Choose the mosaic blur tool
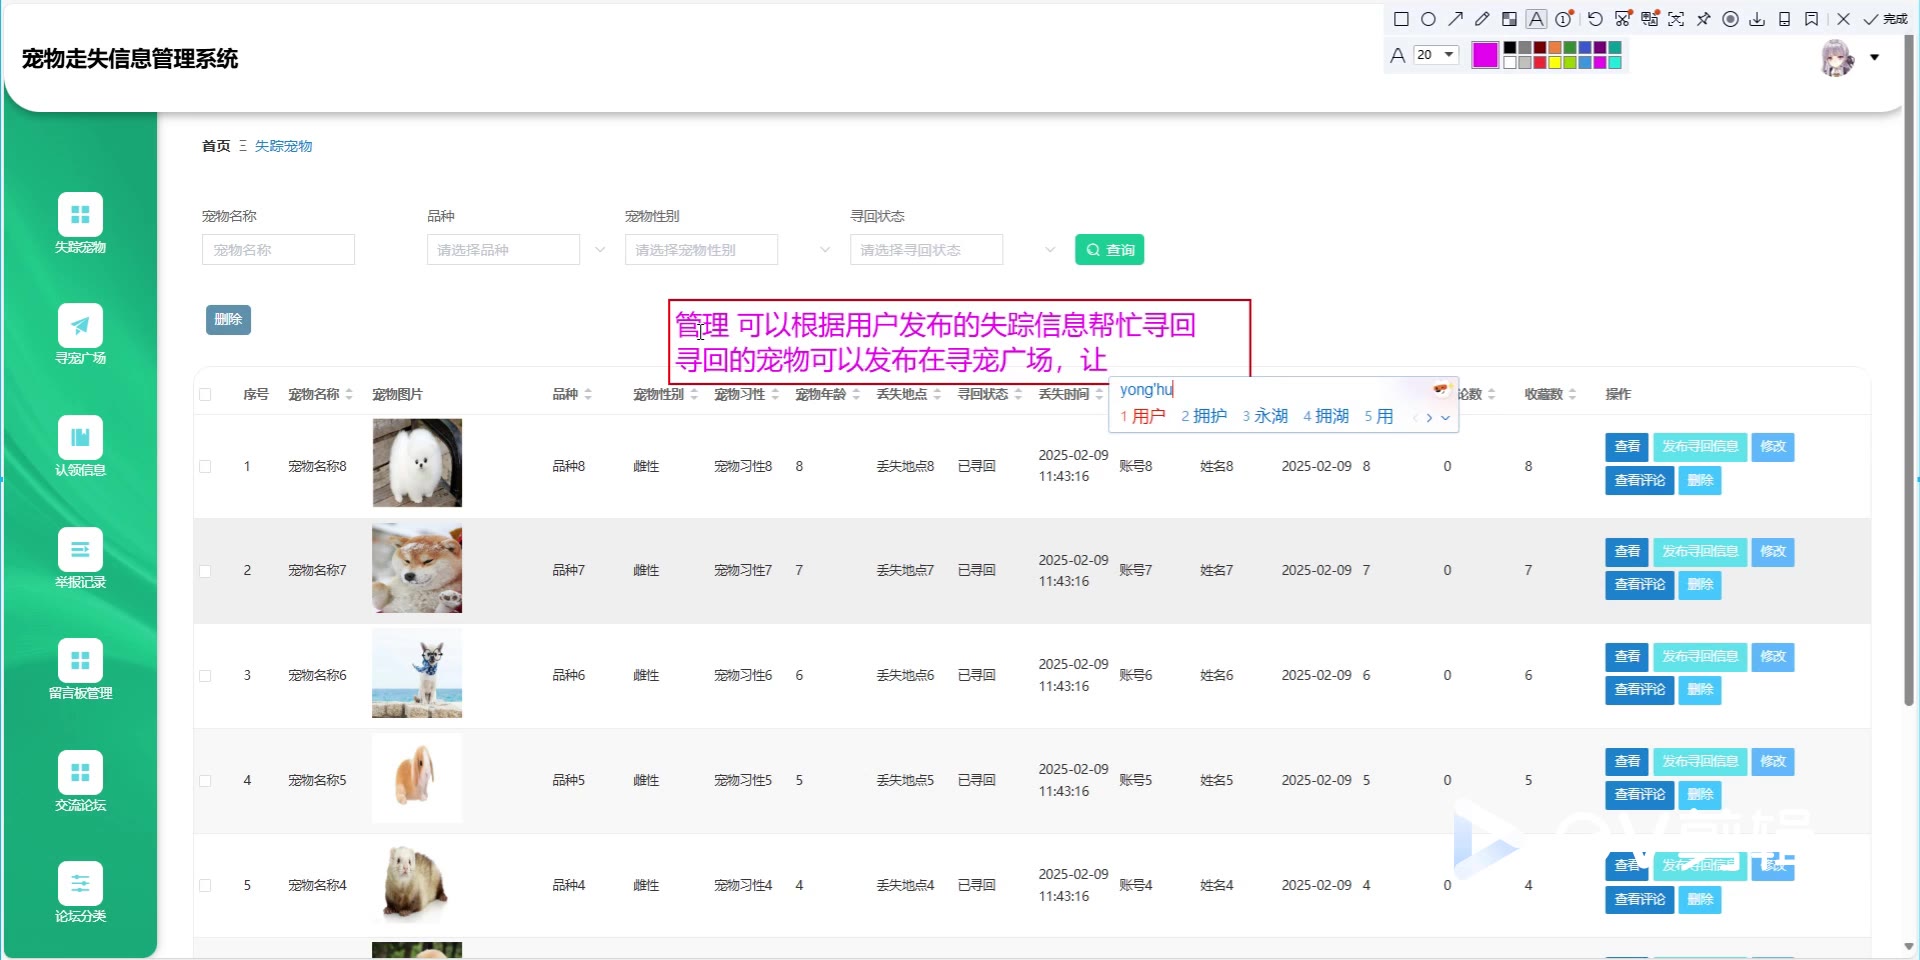 pyautogui.click(x=1509, y=19)
